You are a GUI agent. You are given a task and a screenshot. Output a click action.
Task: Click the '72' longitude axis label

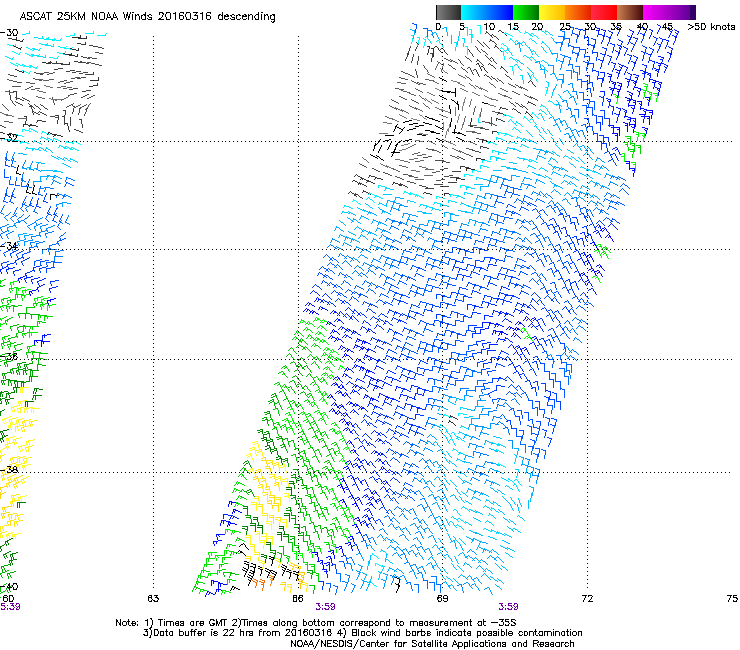click(587, 599)
